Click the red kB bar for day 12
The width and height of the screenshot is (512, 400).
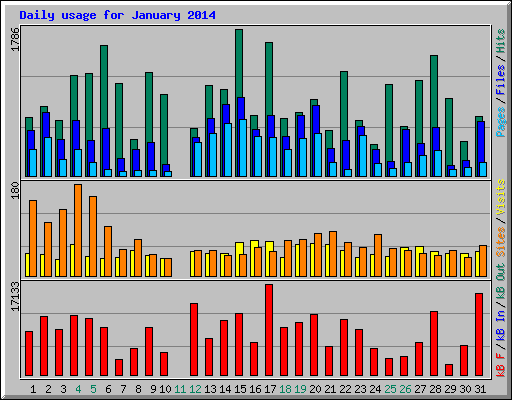tap(194, 340)
